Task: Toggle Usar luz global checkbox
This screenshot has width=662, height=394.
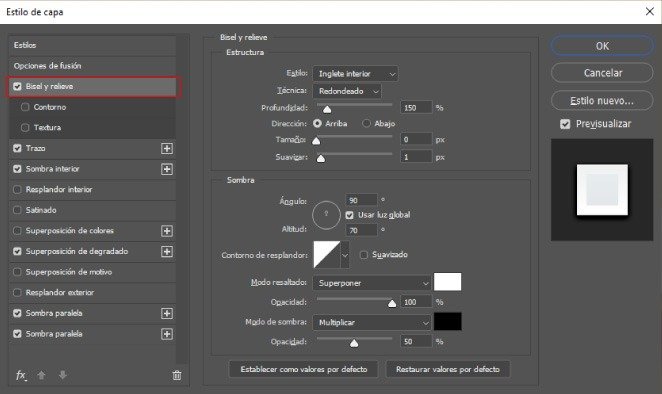Action: click(349, 215)
